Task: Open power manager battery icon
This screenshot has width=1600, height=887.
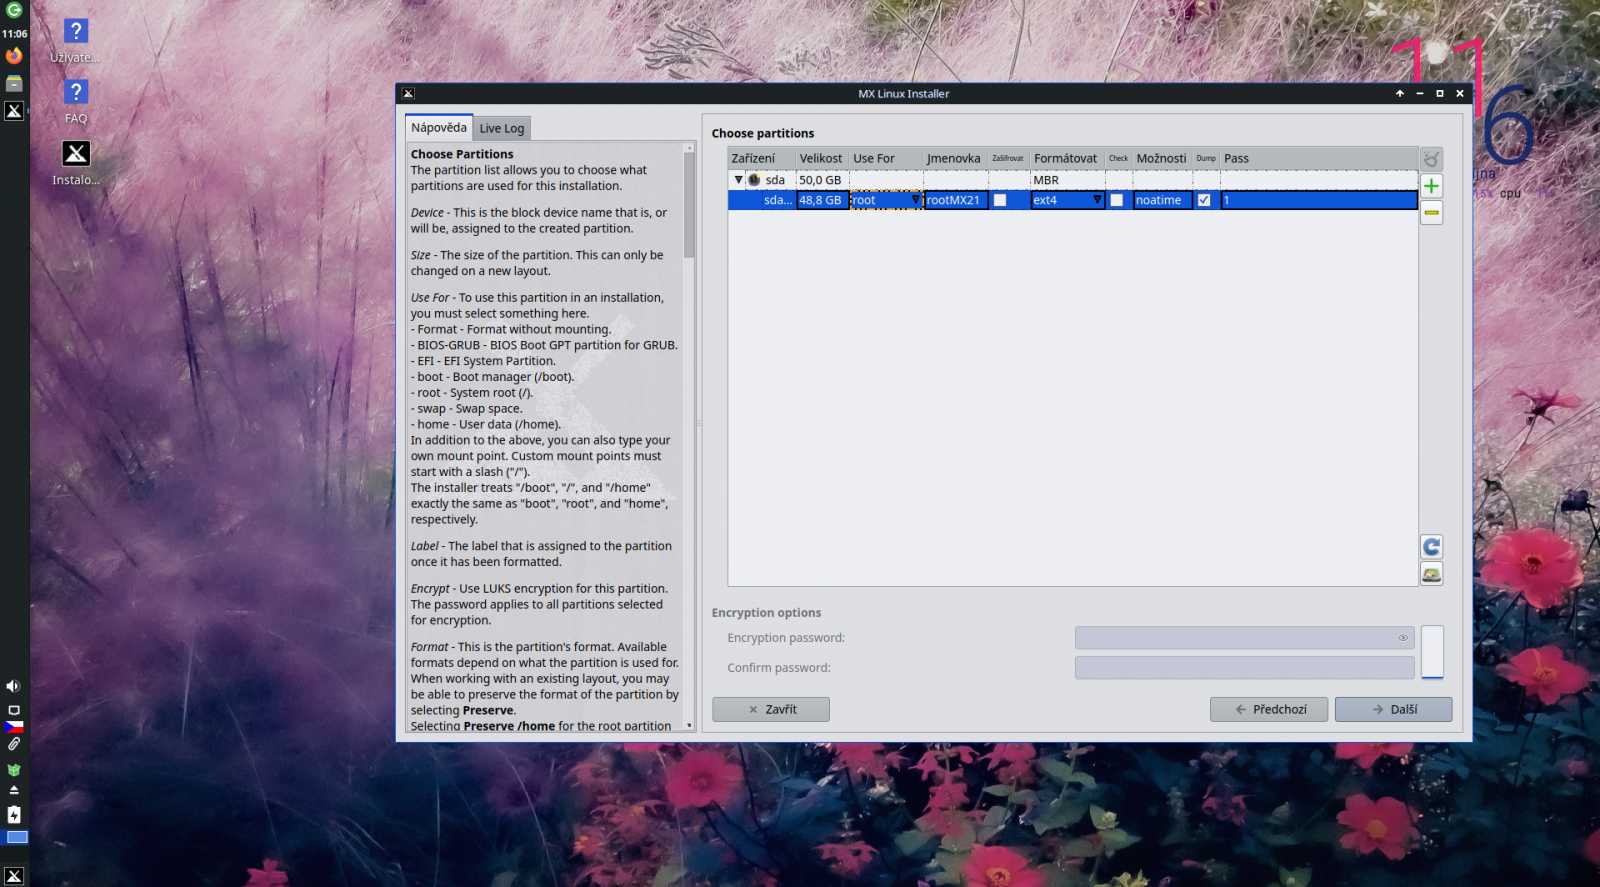Action: point(14,815)
